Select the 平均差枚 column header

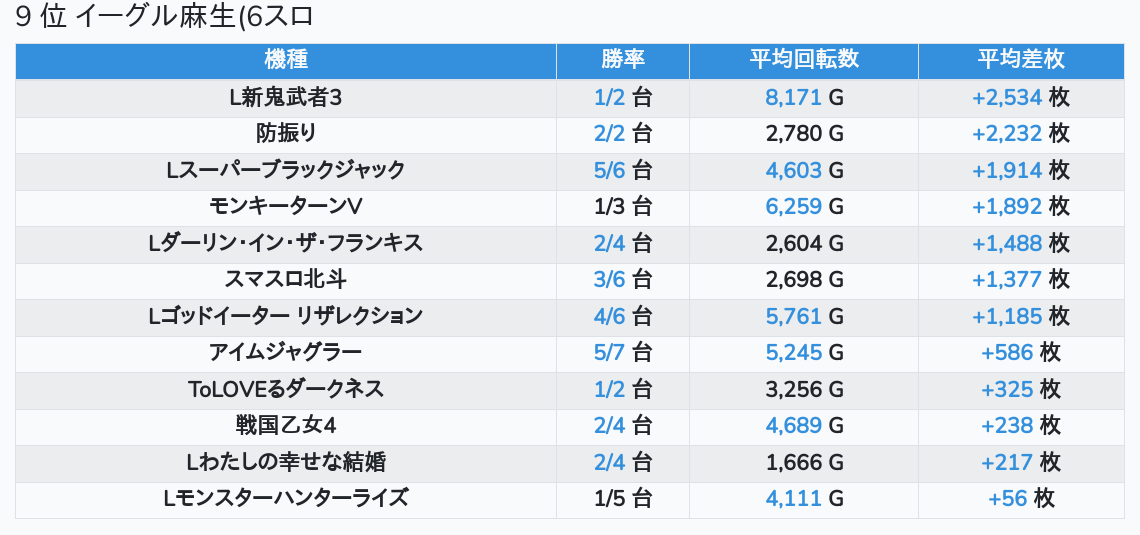pos(1021,60)
